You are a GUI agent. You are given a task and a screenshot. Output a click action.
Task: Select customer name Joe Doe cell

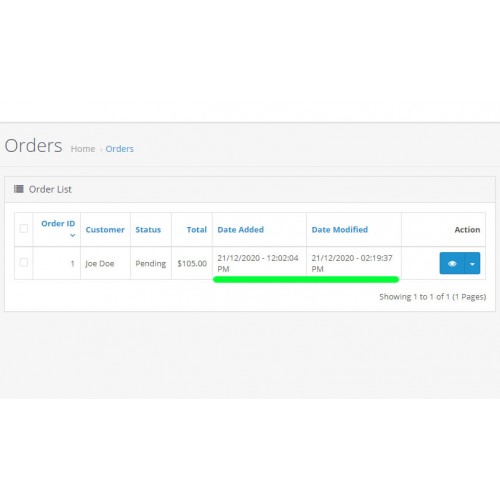click(100, 264)
